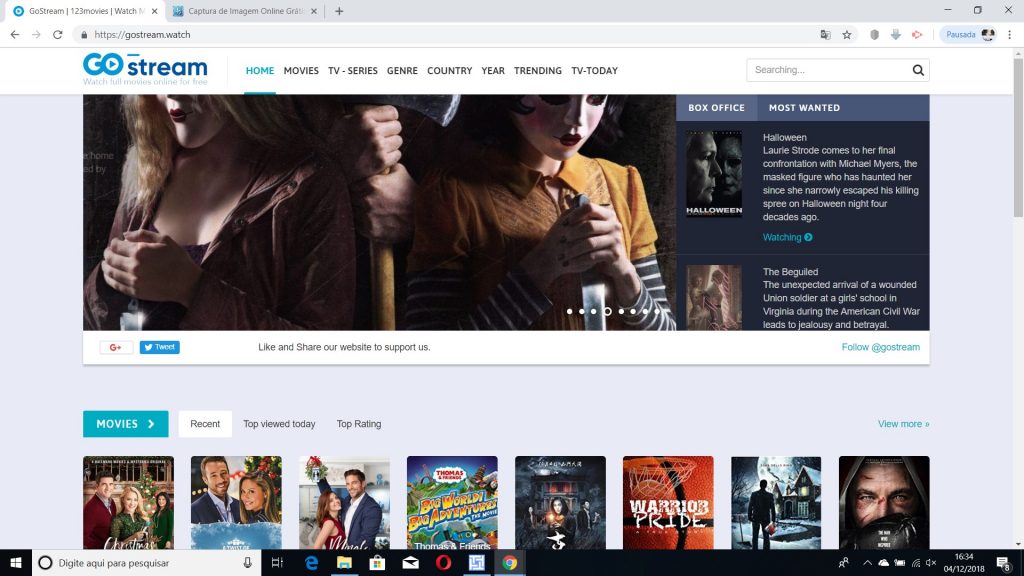
Task: Open the TRENDING navigation item
Action: [x=538, y=70]
